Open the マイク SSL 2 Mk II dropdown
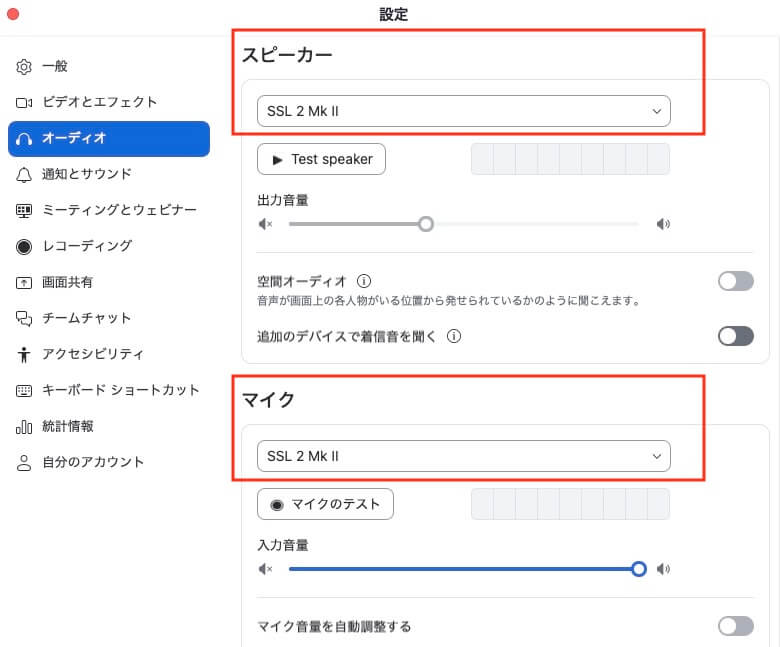This screenshot has height=647, width=780. coord(463,456)
